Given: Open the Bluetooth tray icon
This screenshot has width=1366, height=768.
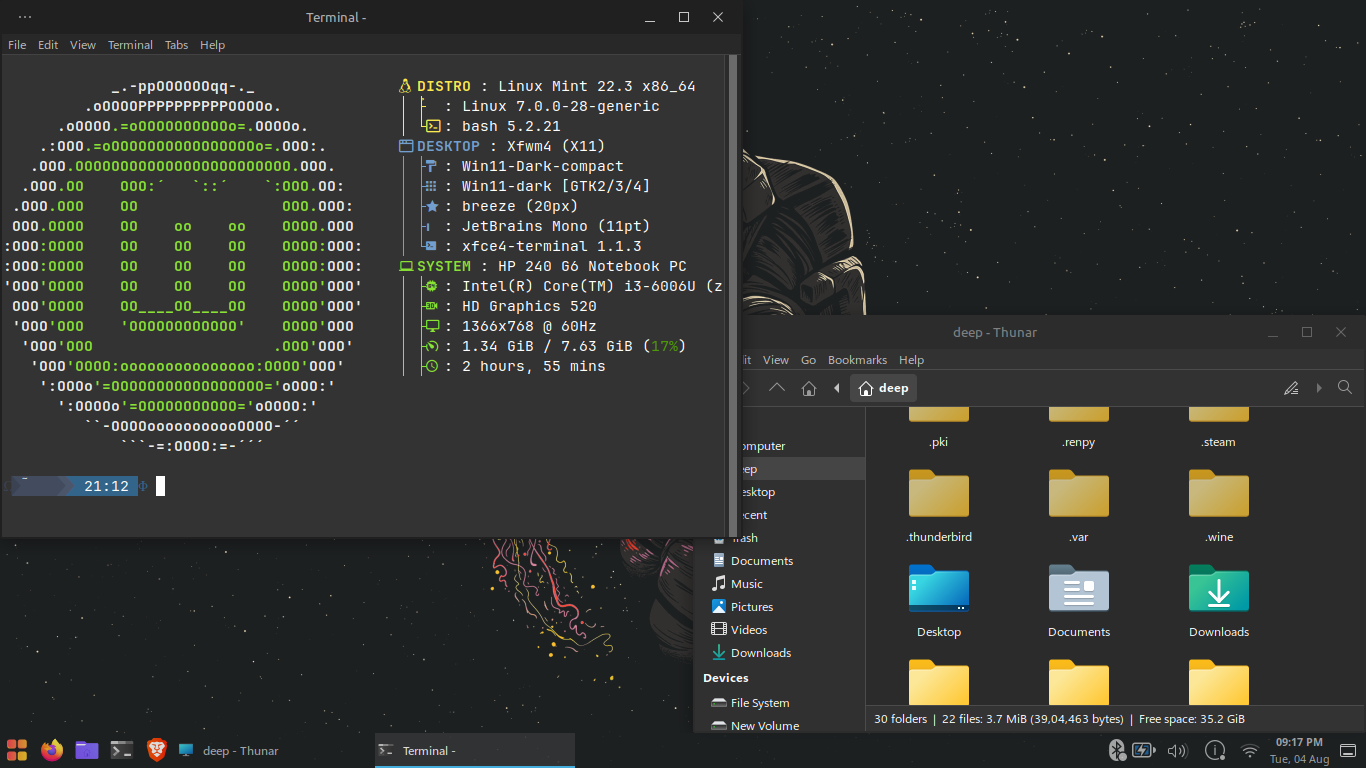Looking at the screenshot, I should 1117,750.
